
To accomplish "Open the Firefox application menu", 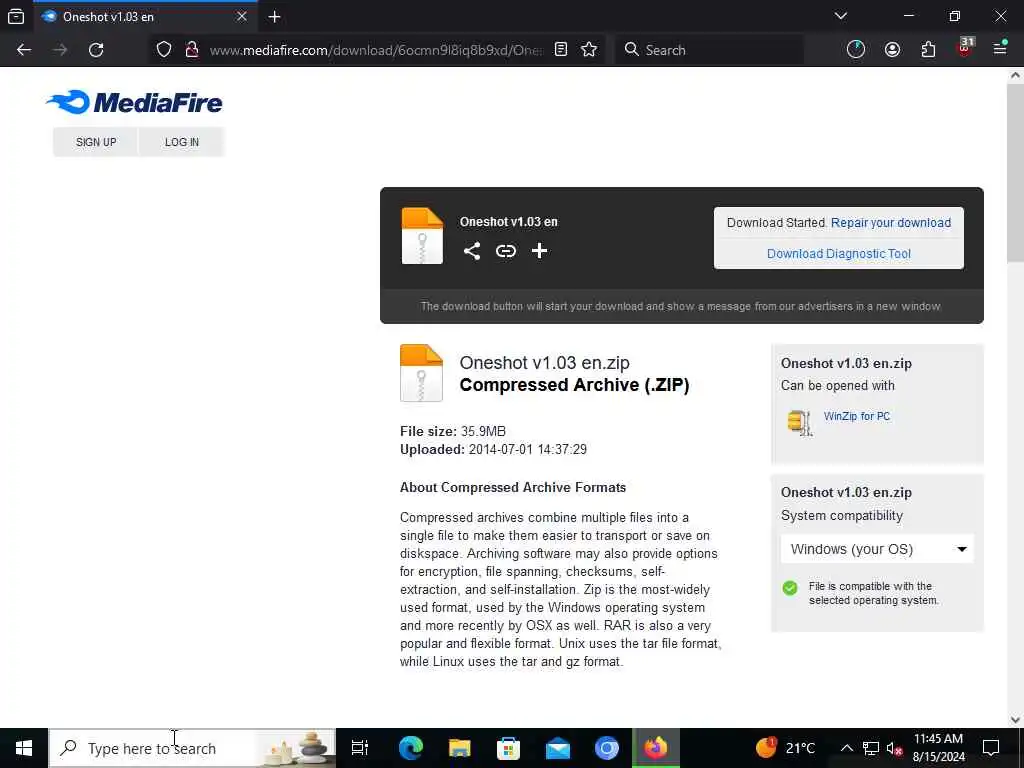I will click(1000, 48).
